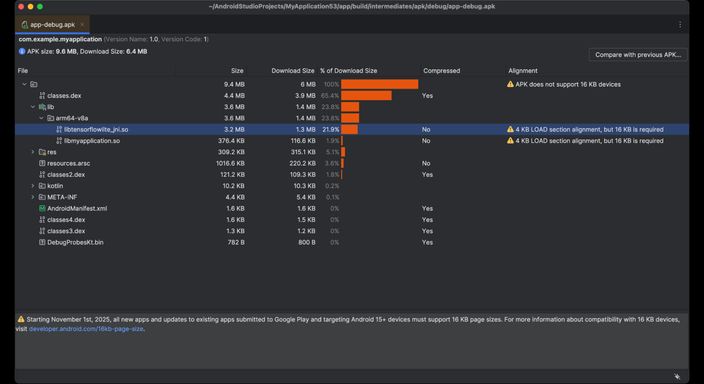Open developer.android.com/16kb-page-size link
Screen dimensions: 704x384
86,329
